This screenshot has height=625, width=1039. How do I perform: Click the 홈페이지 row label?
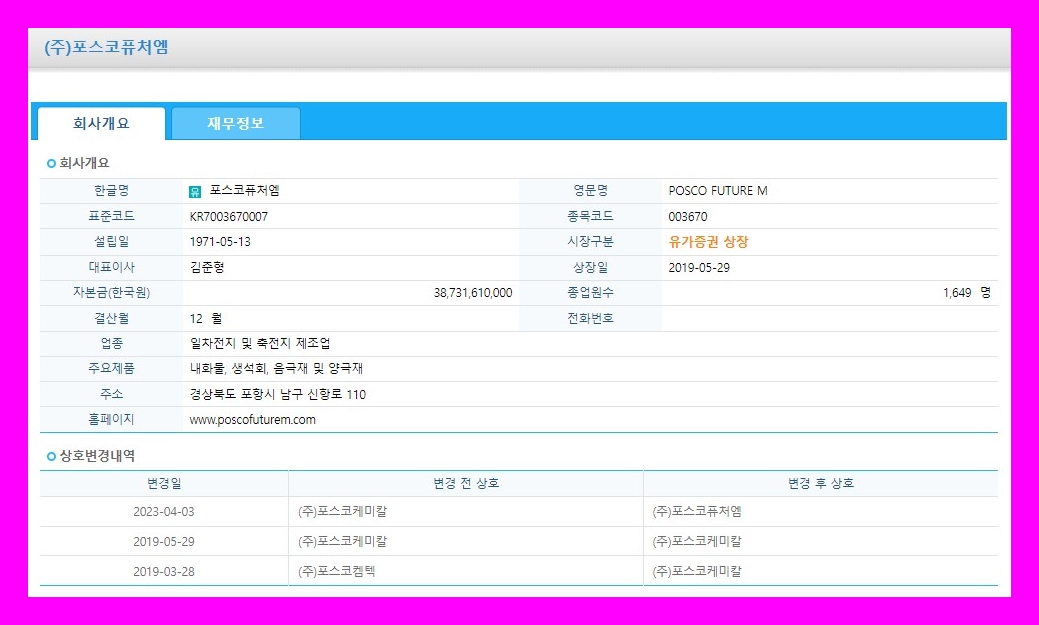[111, 420]
